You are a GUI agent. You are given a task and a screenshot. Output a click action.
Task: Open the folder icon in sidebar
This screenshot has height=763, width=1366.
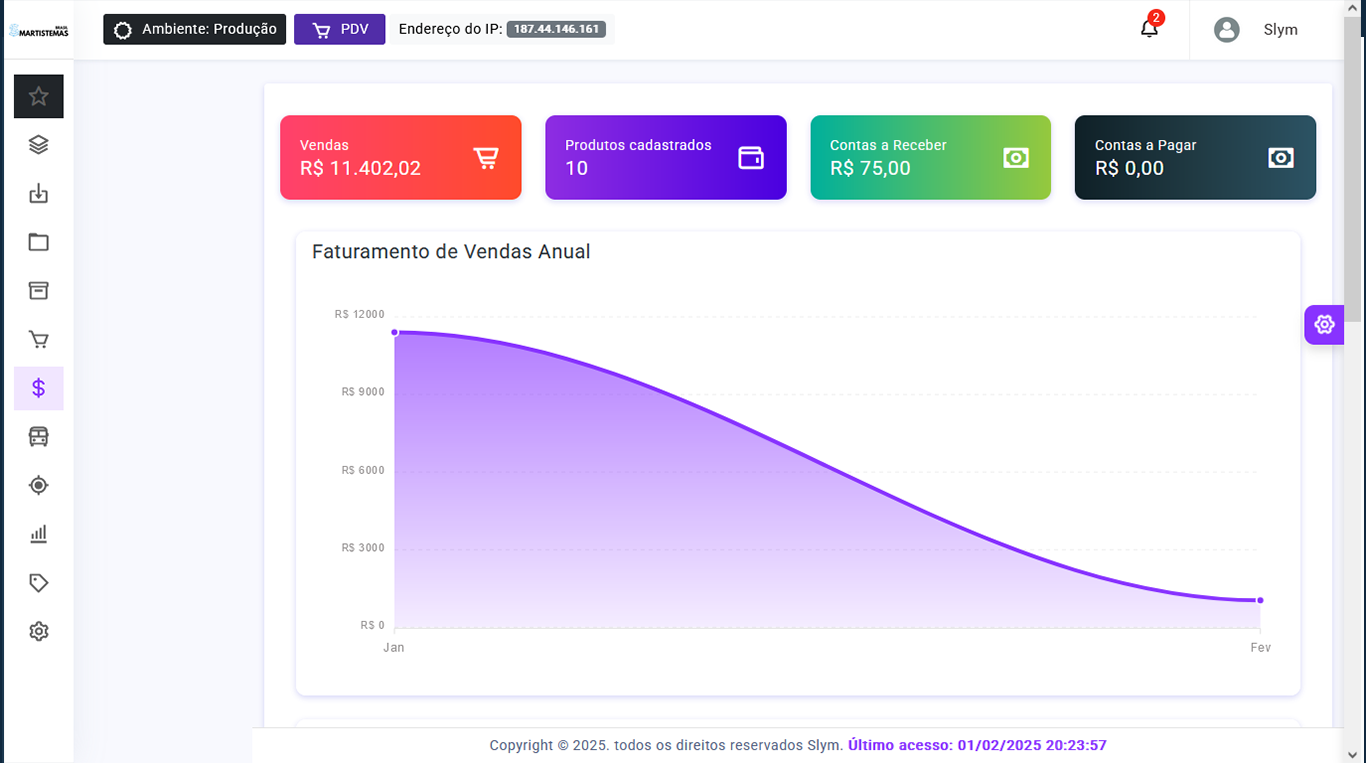click(39, 242)
